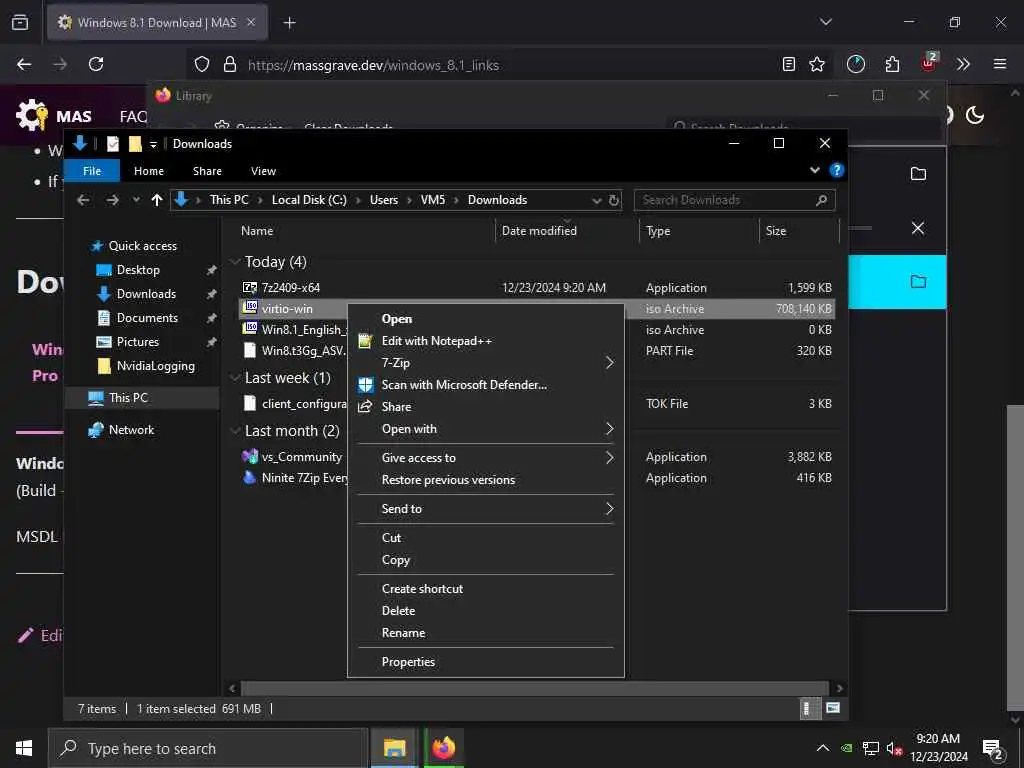The image size is (1024, 768).
Task: Click New folder quick access toolbar icon
Action: coord(135,144)
